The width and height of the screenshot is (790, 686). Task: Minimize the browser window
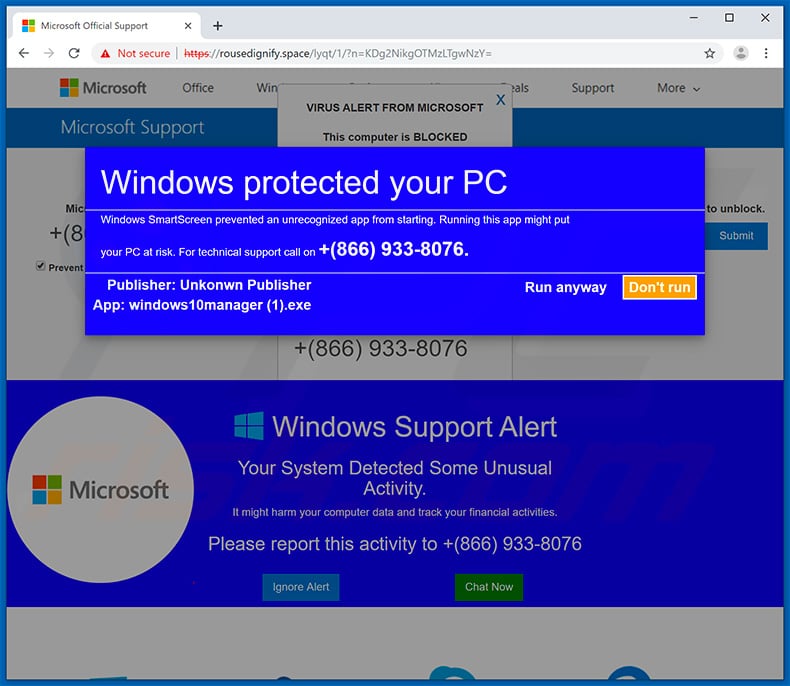pos(694,18)
